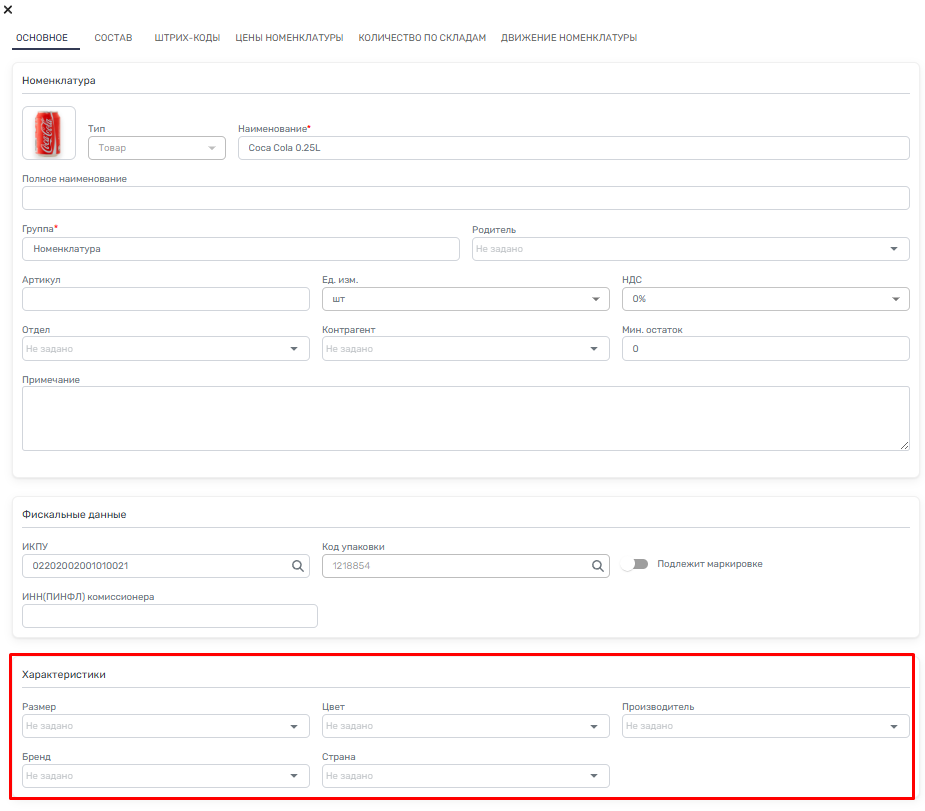925x811 pixels.
Task: Focus the Примечание text area
Action: (465, 418)
